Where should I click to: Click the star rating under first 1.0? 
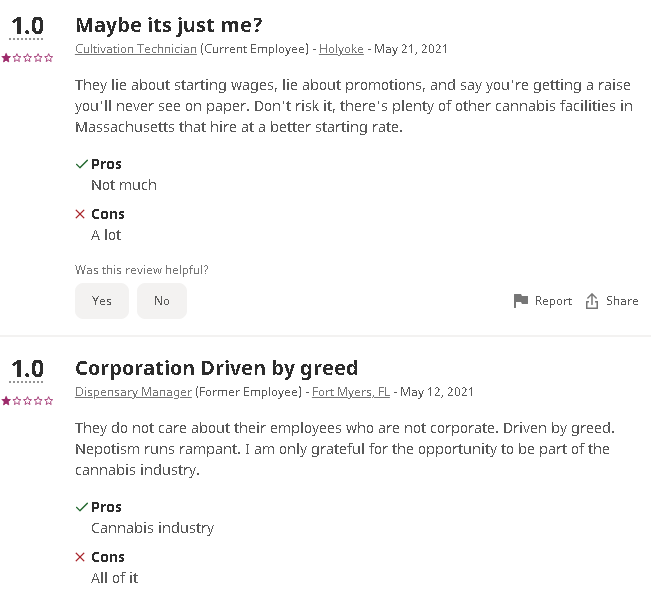click(x=28, y=58)
